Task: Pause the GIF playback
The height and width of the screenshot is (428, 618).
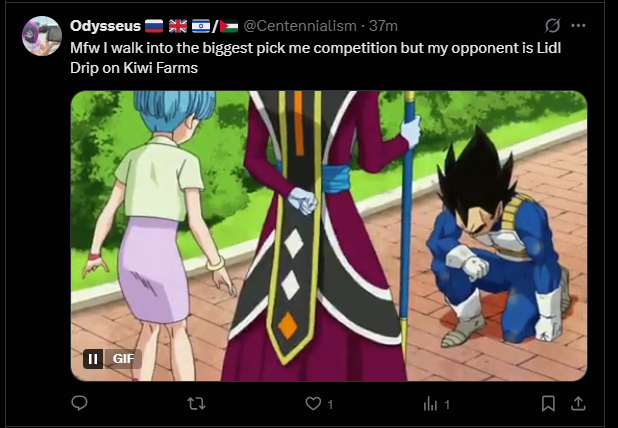Action: coord(93,359)
